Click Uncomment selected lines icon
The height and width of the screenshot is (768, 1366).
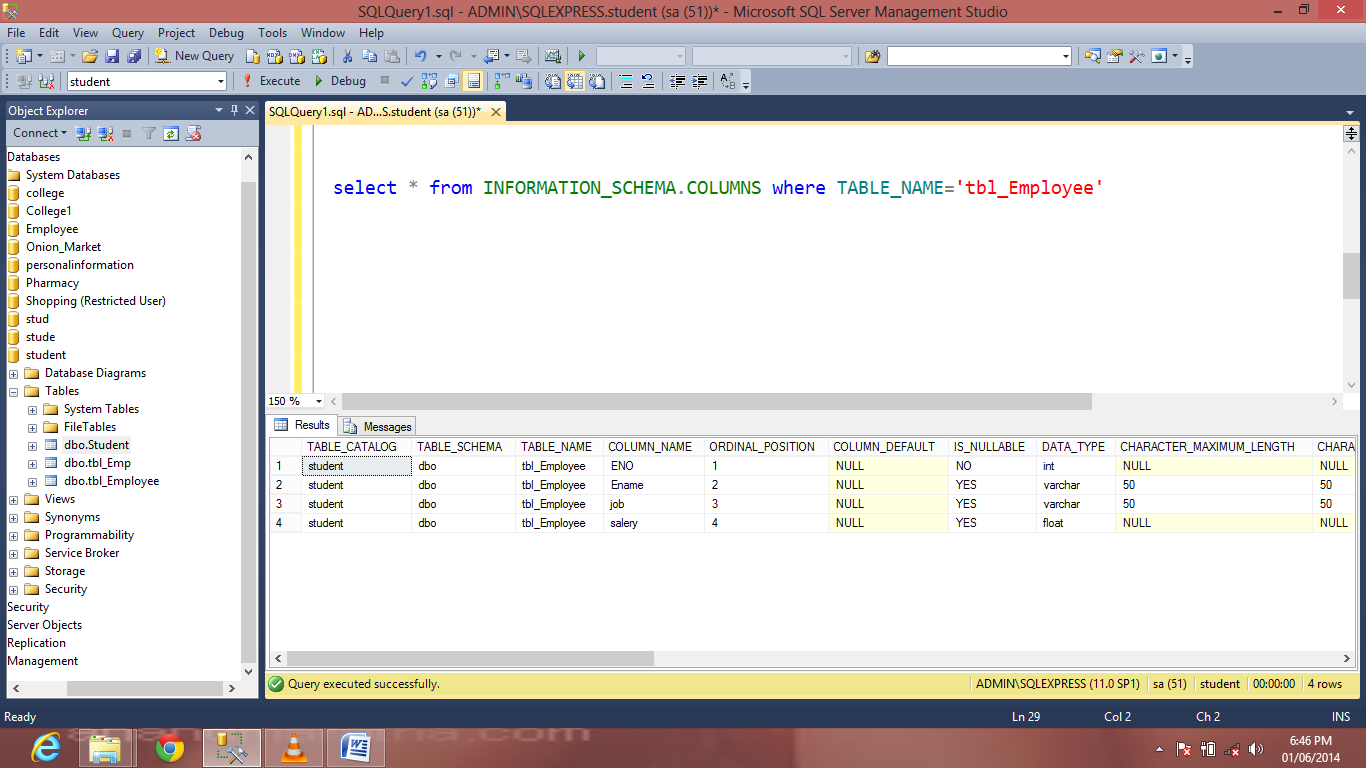click(647, 81)
